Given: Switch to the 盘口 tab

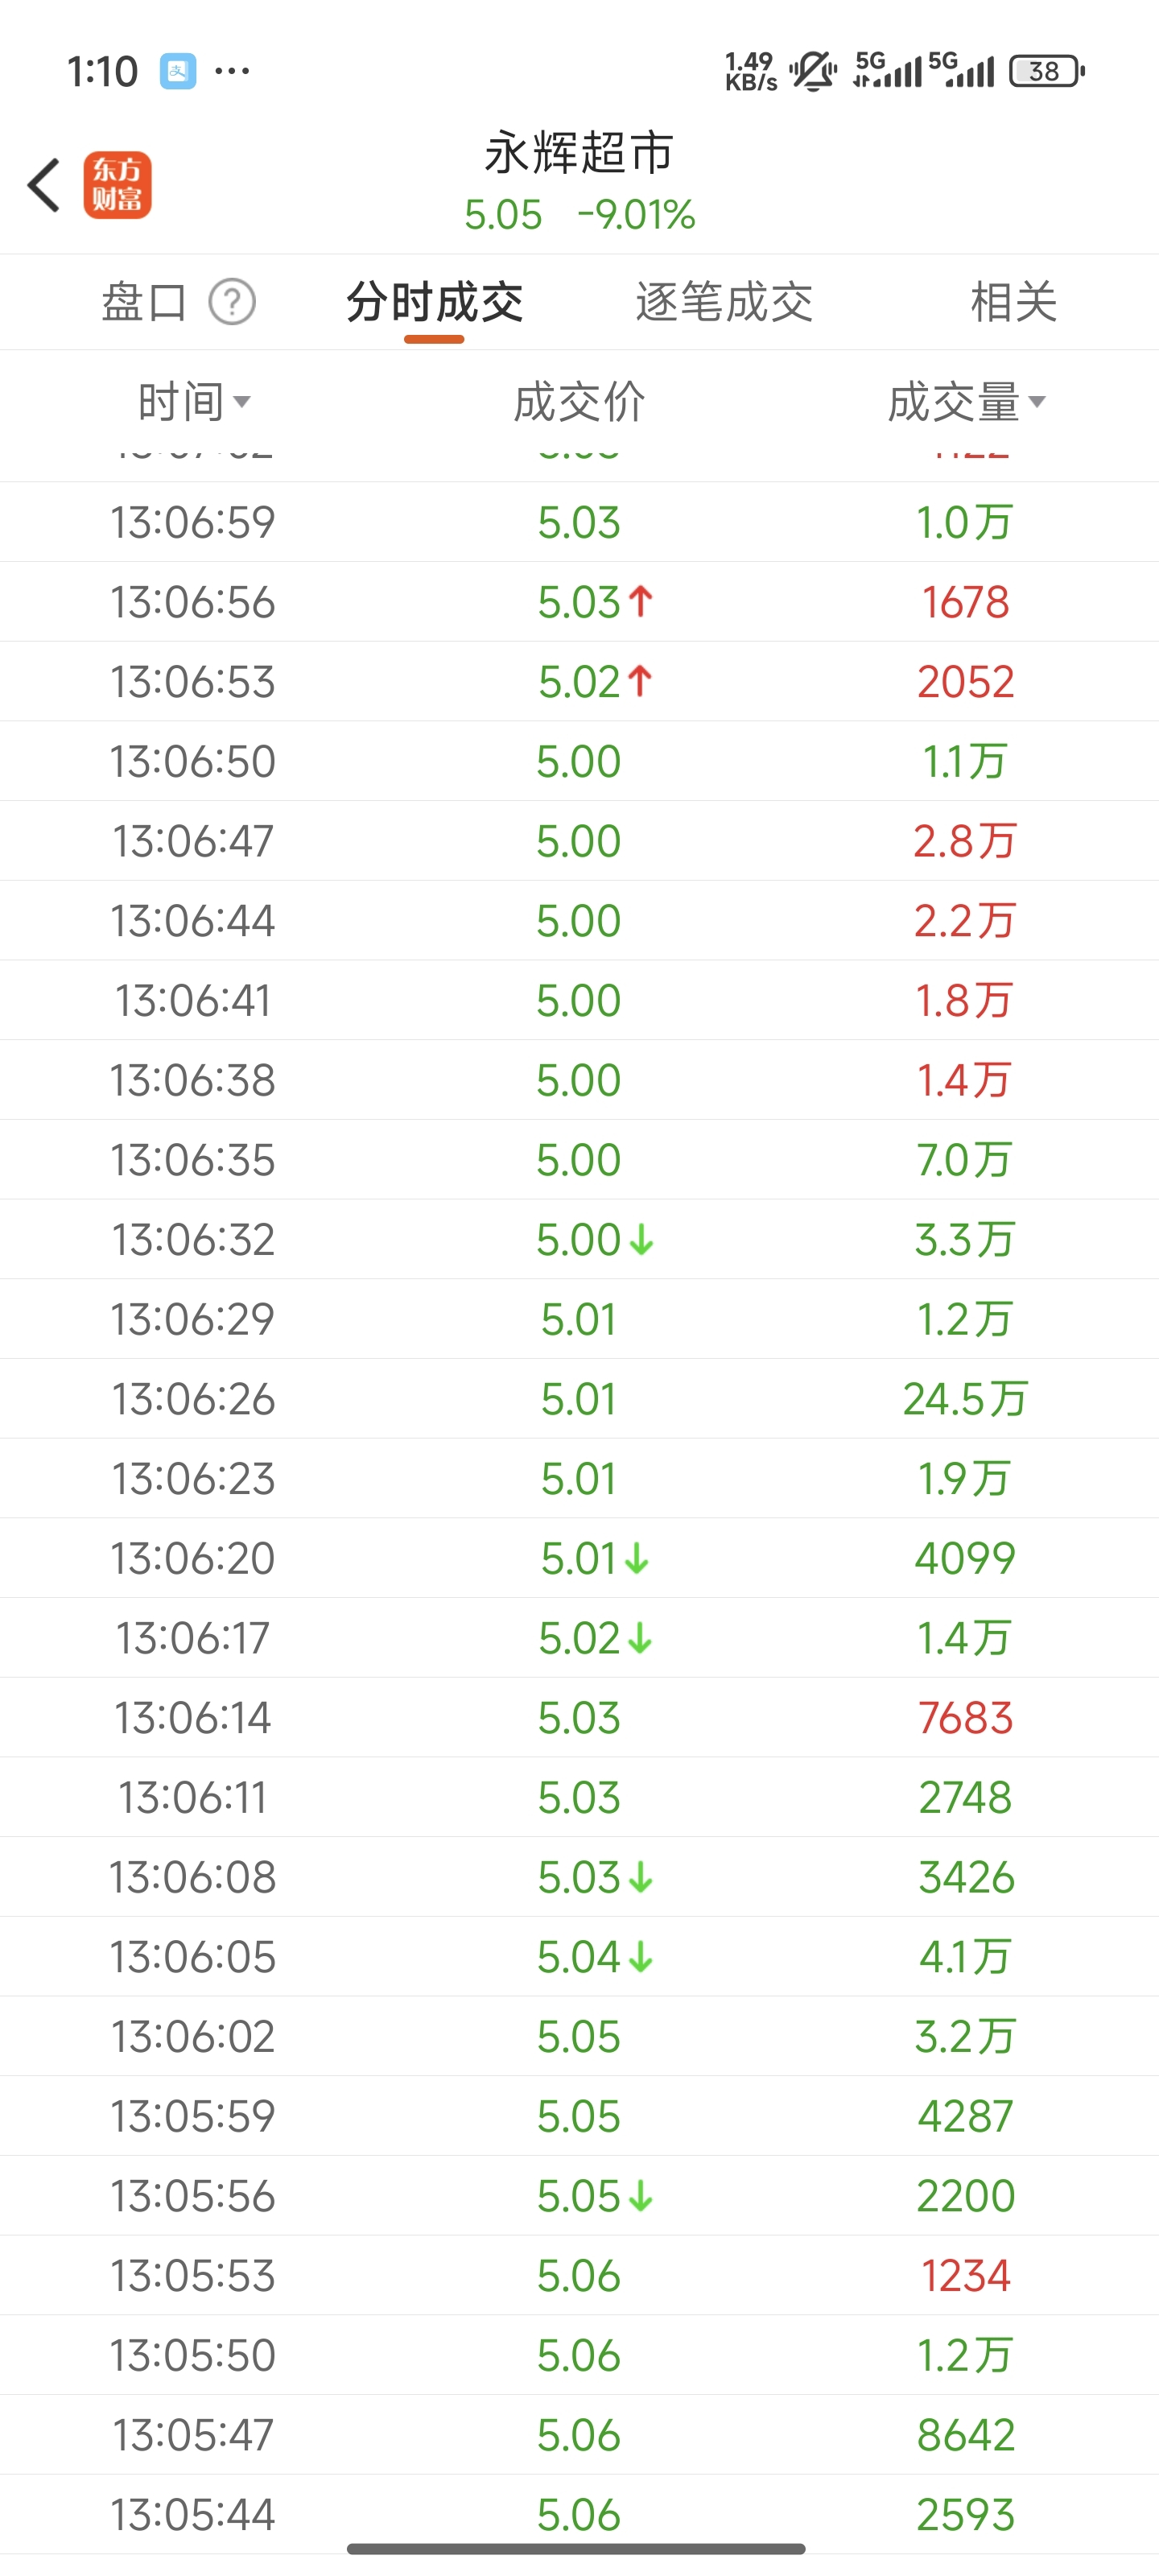Looking at the screenshot, I should tap(145, 302).
